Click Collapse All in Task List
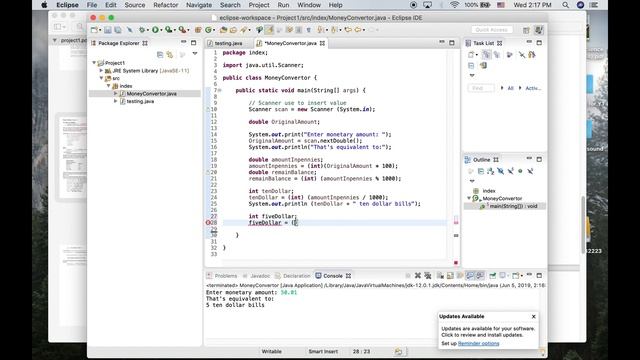The height and width of the screenshot is (360, 640). coord(471,65)
